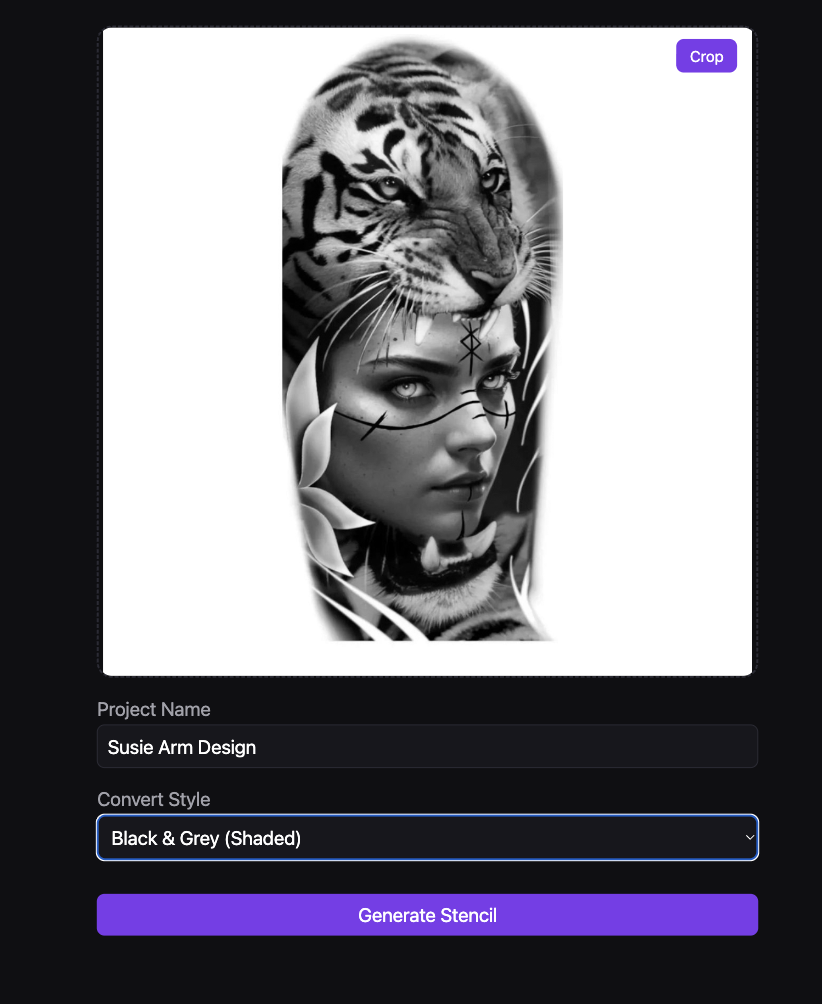822x1004 pixels.
Task: Click the empty white area left of the tattoo
Action: point(192,352)
